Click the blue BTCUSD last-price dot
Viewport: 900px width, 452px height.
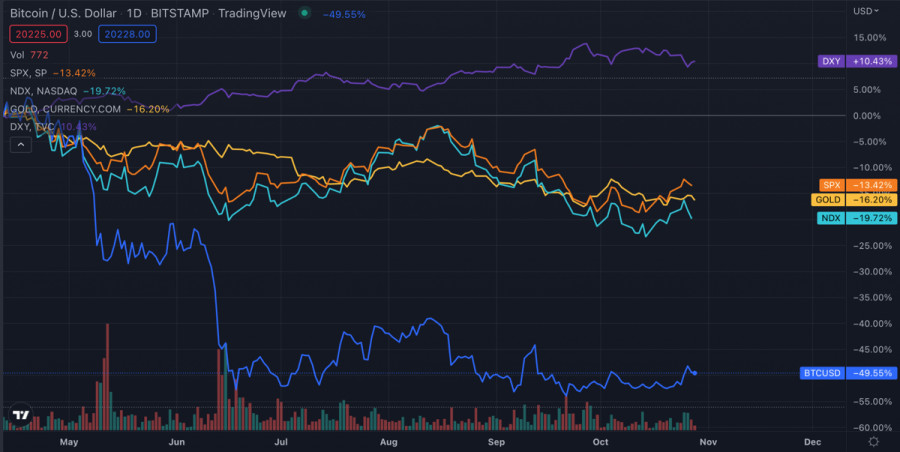(695, 373)
